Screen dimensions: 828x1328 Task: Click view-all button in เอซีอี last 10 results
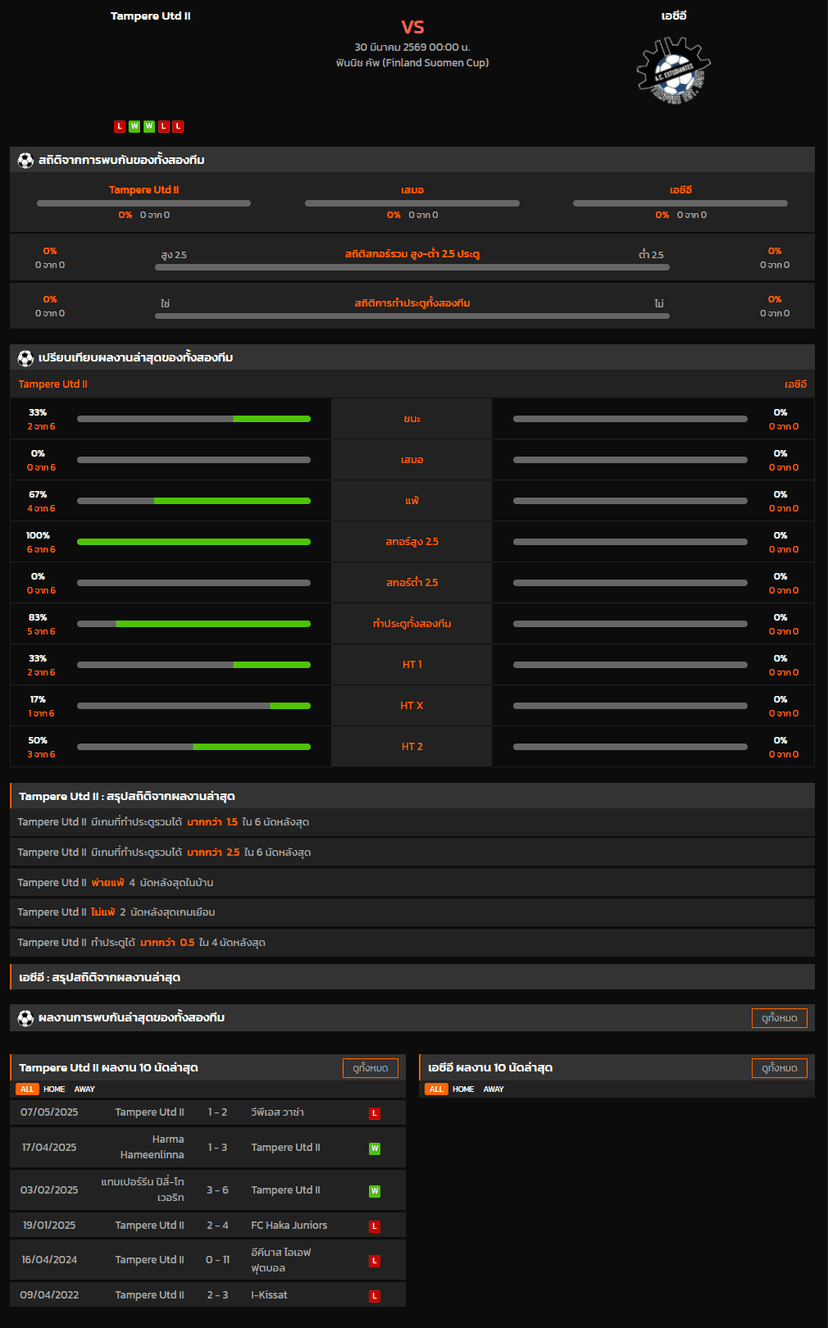point(779,1068)
